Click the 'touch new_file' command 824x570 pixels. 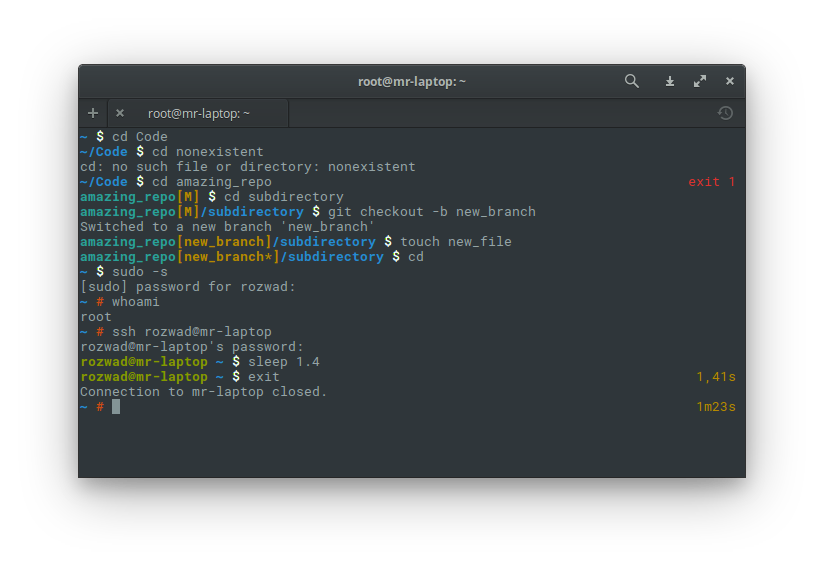(x=456, y=242)
